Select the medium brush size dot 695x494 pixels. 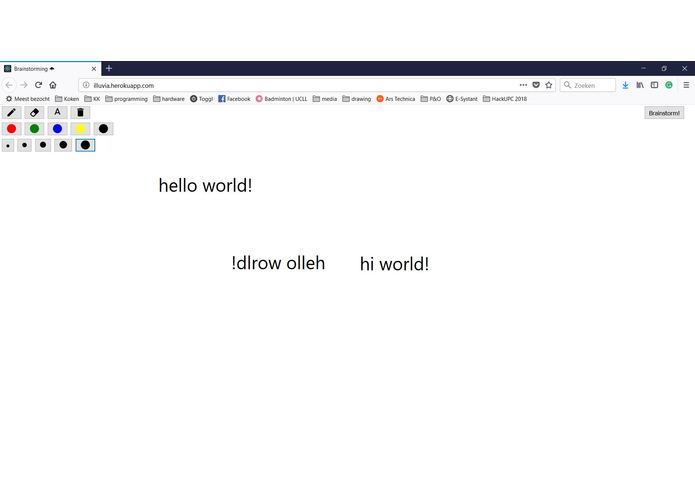[x=43, y=145]
